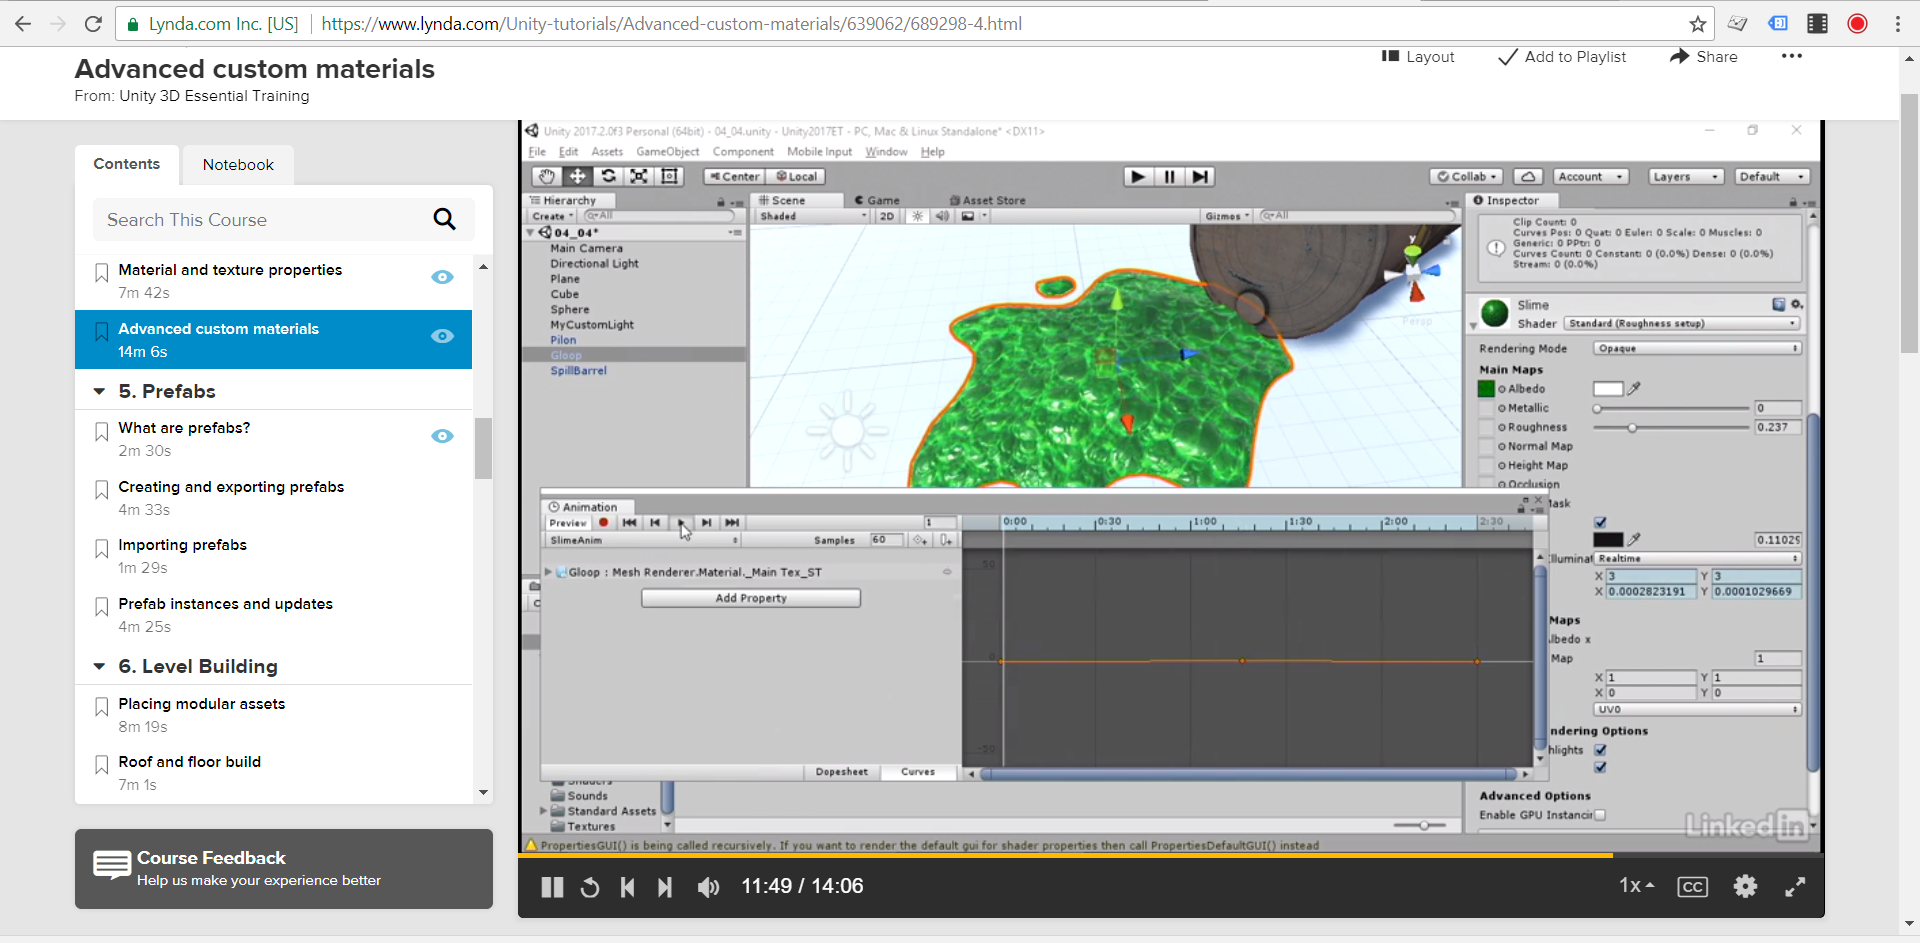The height and width of the screenshot is (943, 1920).
Task: Click Albedo white color swatch
Action: 1608,389
